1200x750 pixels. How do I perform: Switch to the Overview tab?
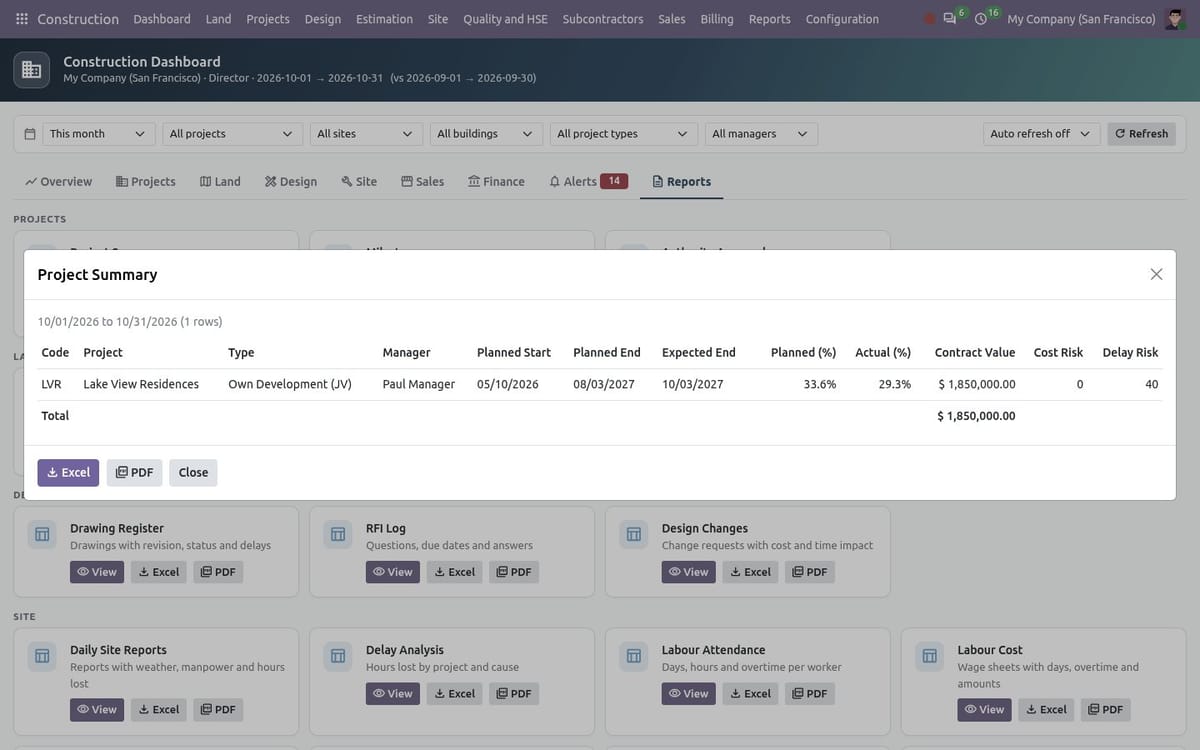[59, 182]
